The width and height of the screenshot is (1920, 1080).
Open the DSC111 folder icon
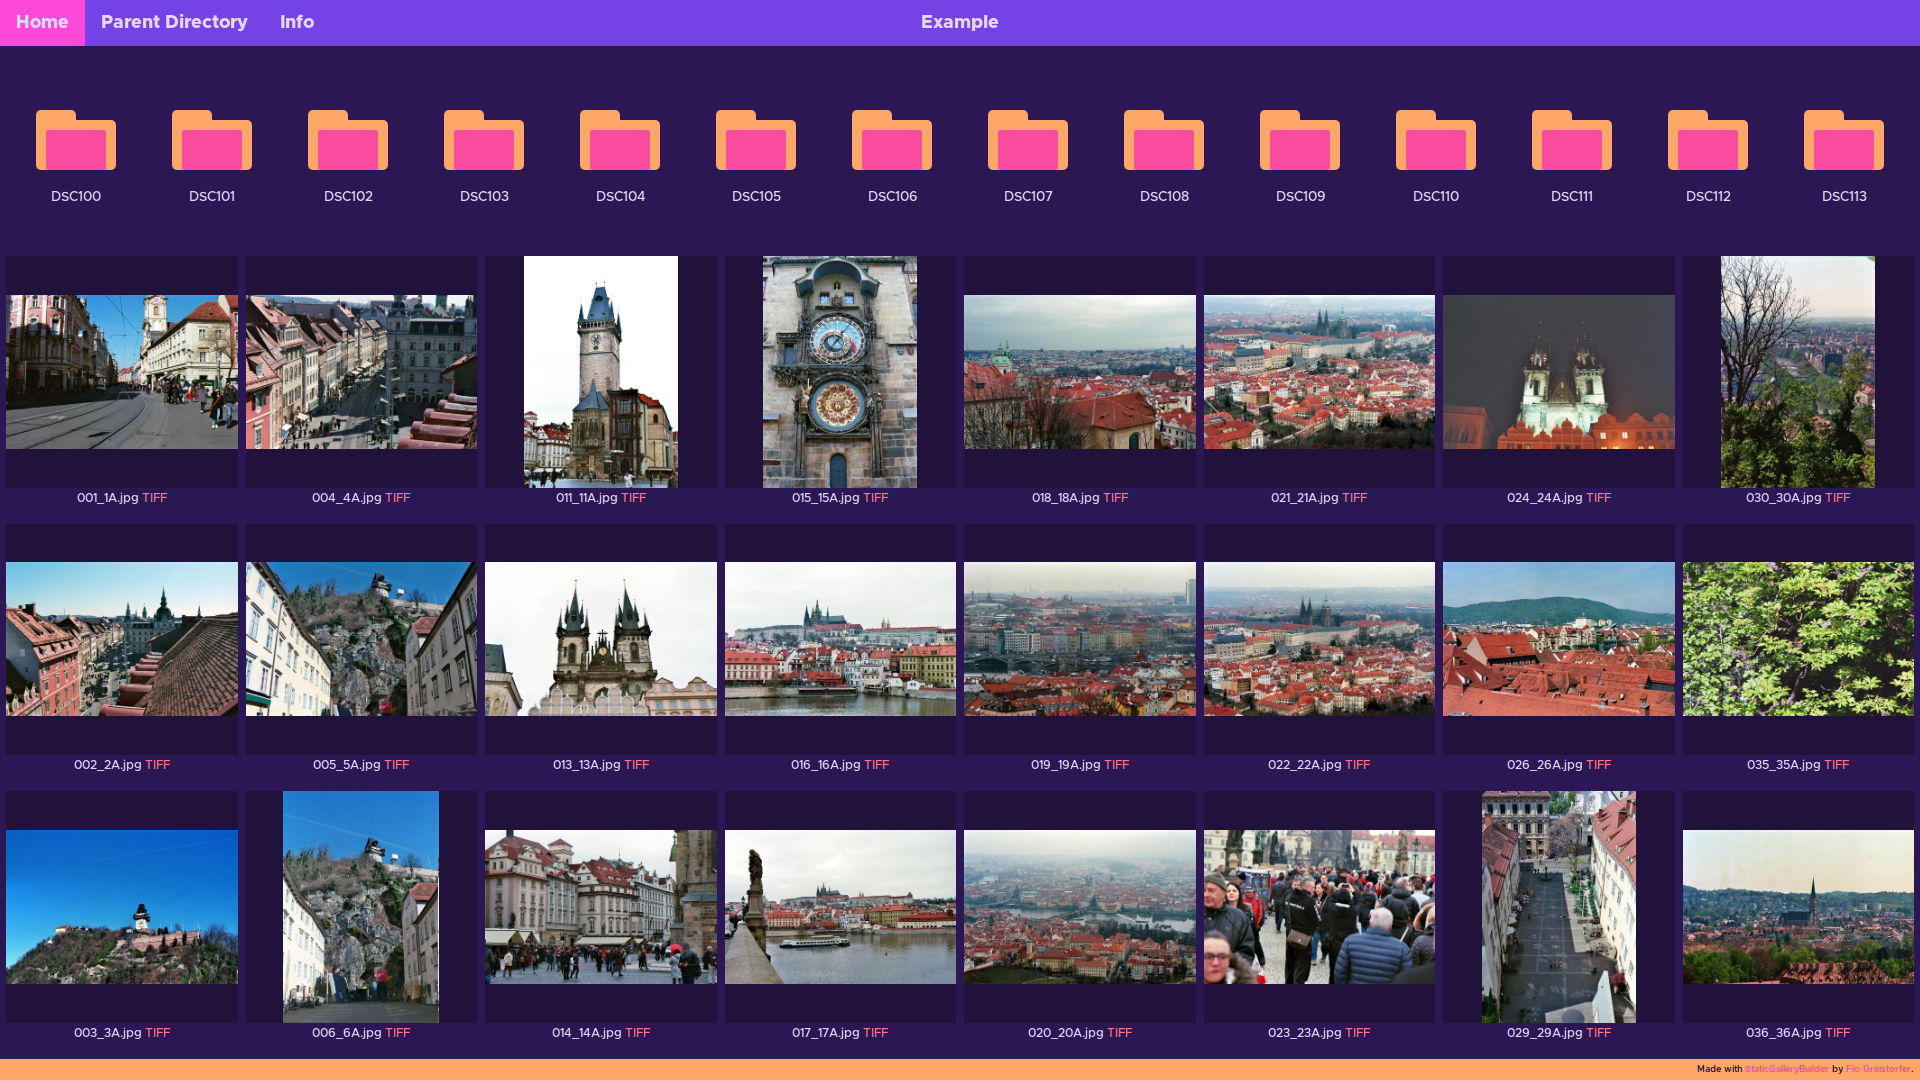(1572, 141)
